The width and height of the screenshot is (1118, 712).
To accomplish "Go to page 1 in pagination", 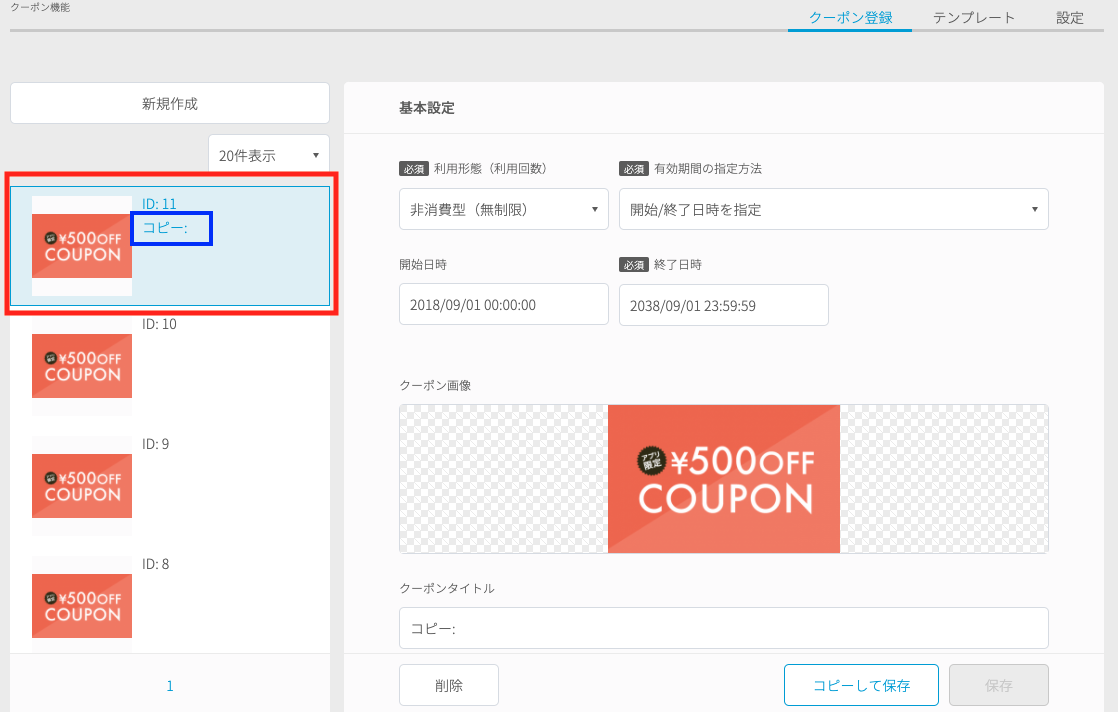I will pos(170,686).
